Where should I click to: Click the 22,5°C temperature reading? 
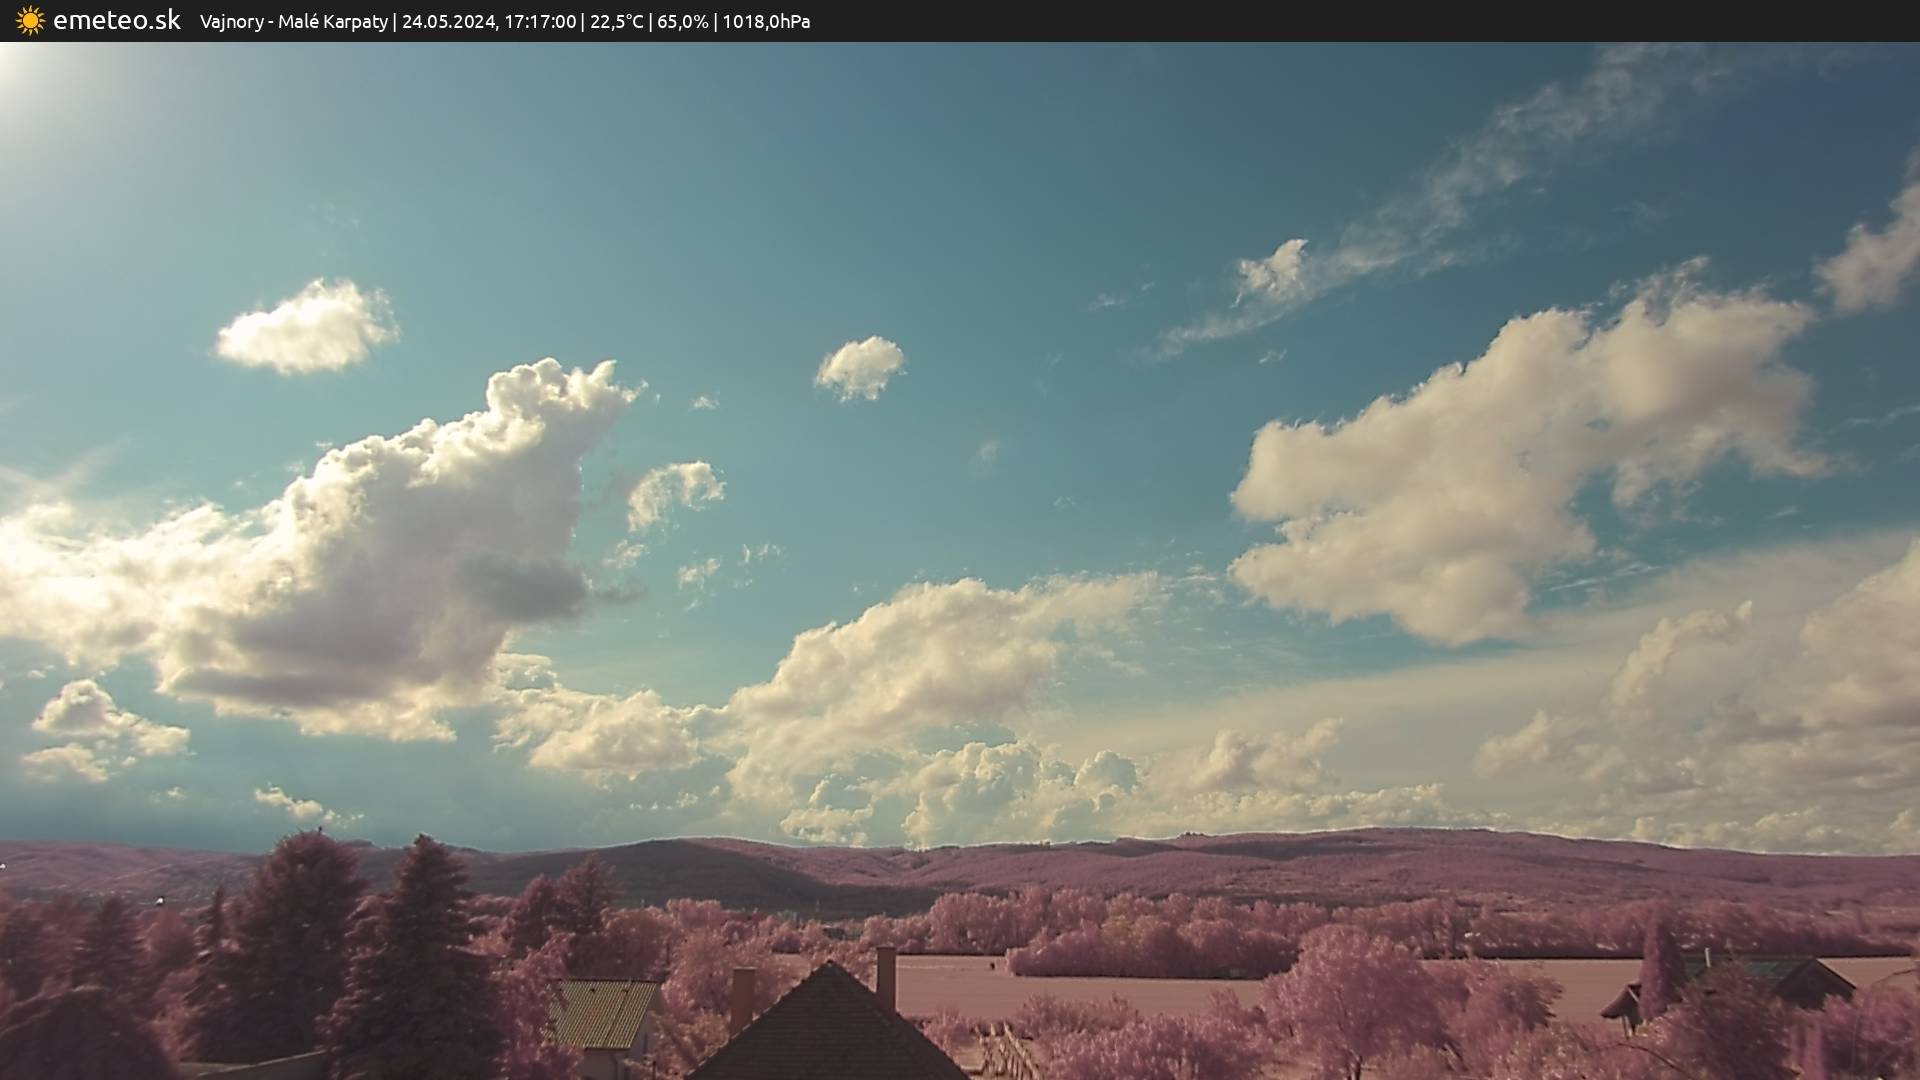tap(616, 21)
